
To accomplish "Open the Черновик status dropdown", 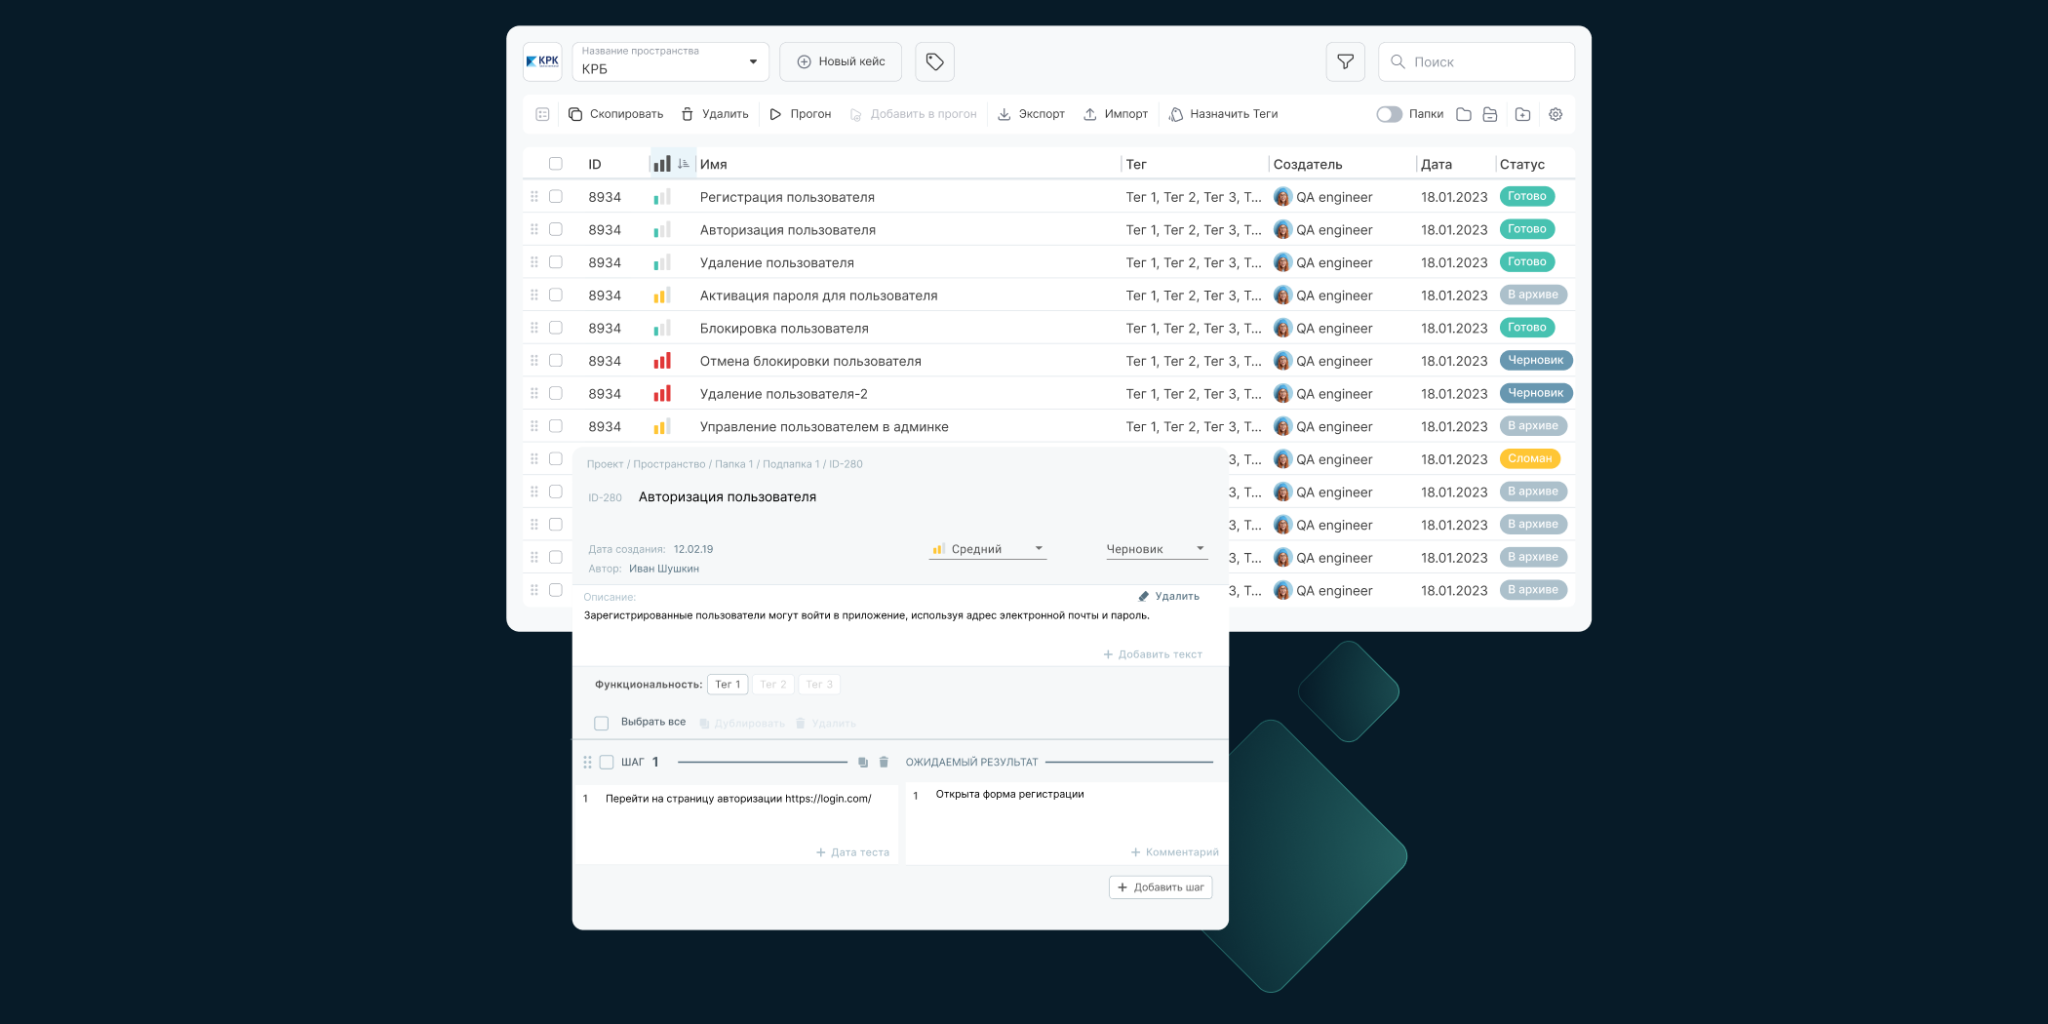I will [1155, 549].
